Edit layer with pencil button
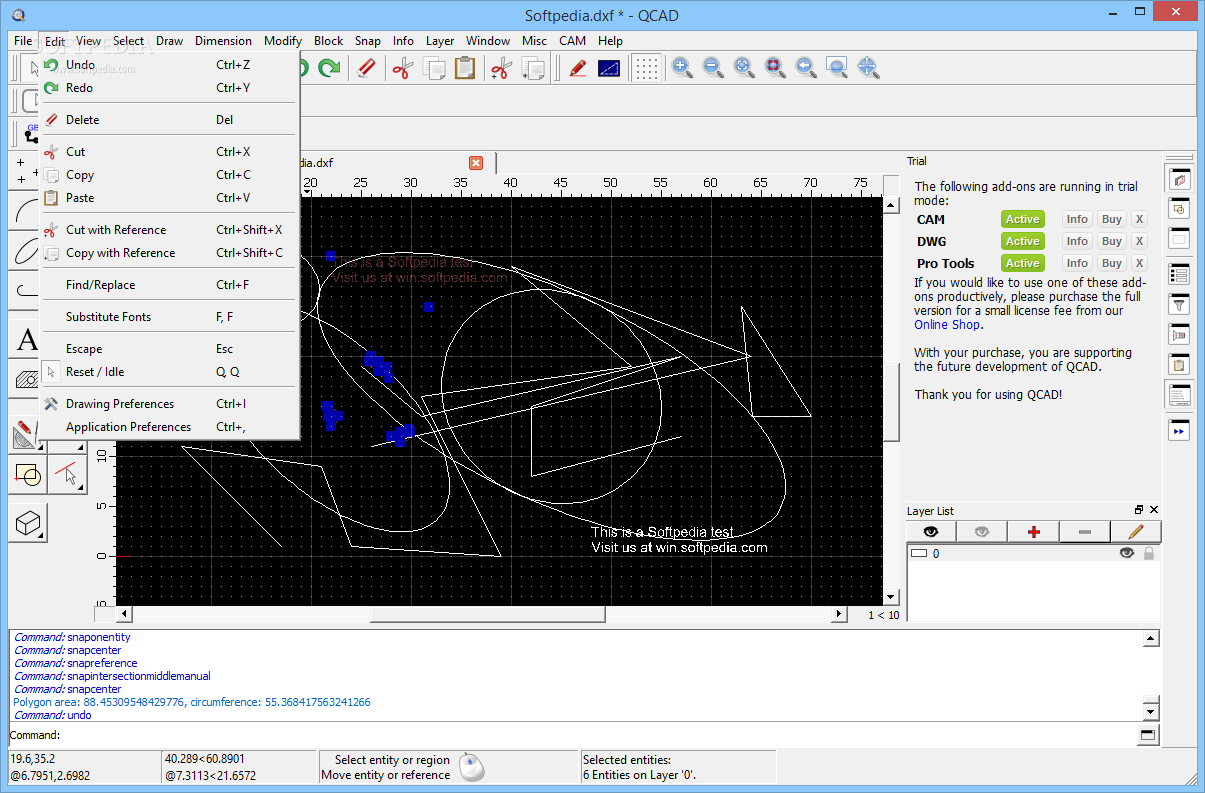This screenshot has width=1205, height=793. click(1136, 532)
